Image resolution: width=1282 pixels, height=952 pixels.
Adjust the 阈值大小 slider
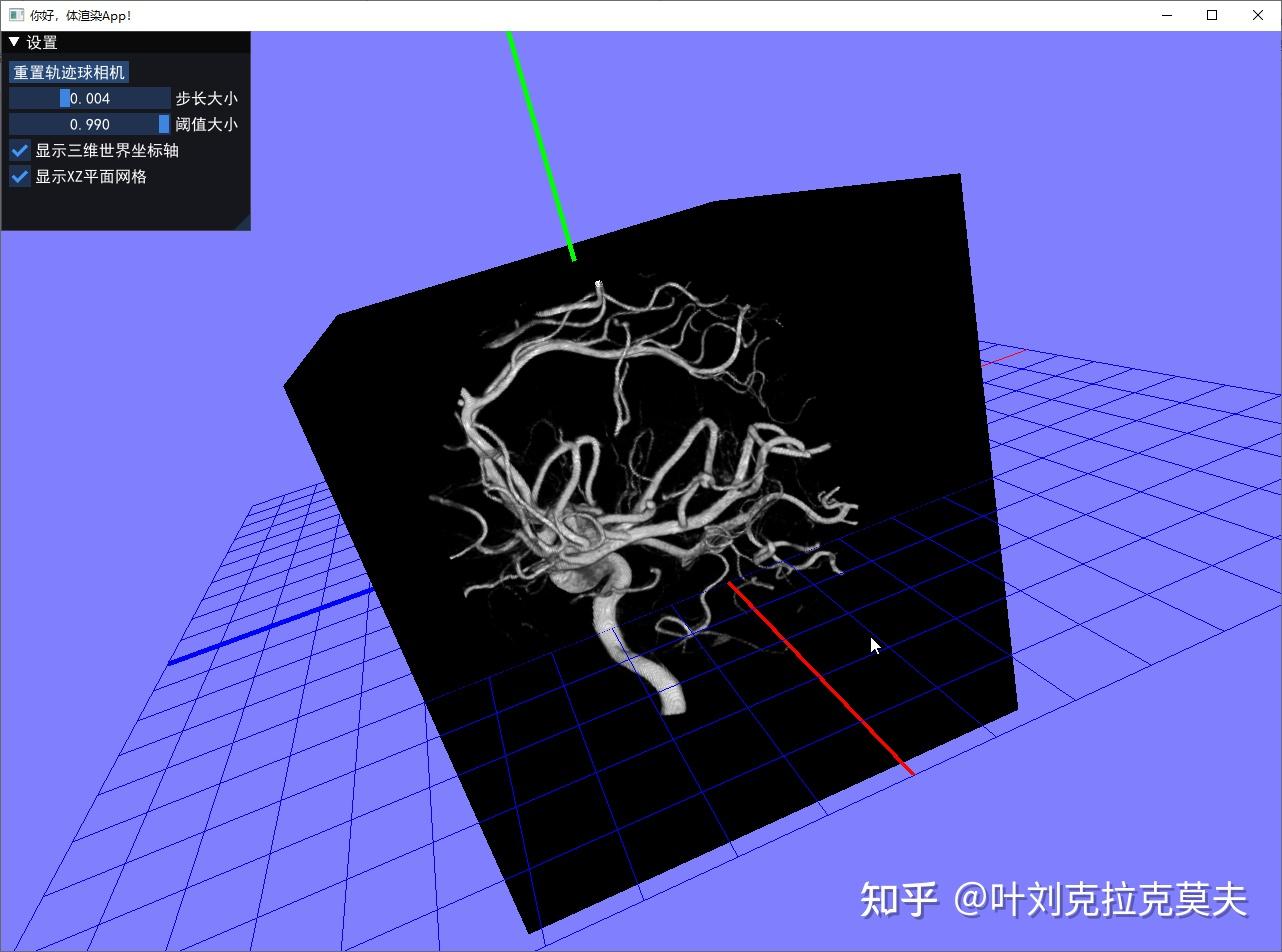coord(90,124)
